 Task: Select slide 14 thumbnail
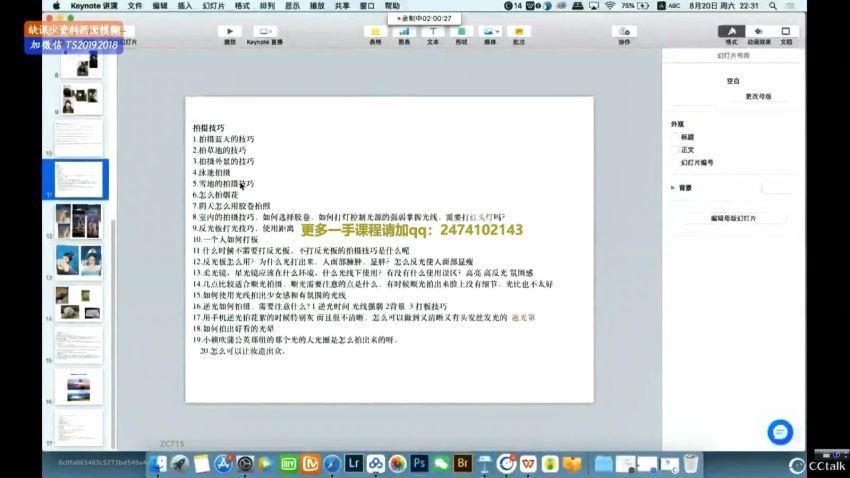click(x=79, y=303)
